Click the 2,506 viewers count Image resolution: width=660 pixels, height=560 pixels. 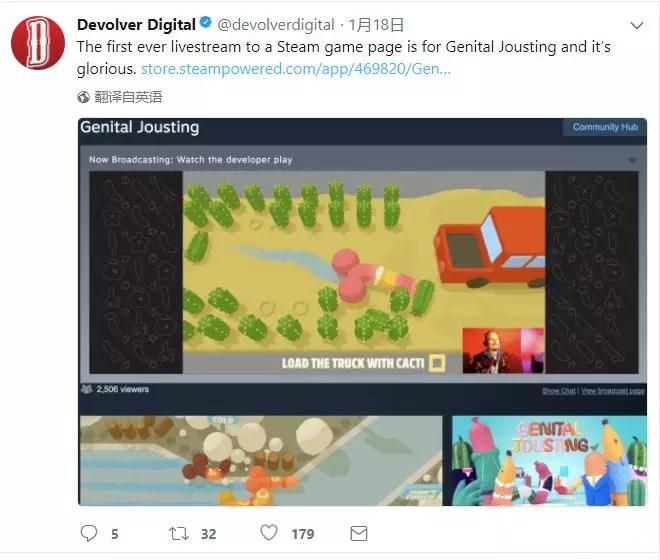click(x=123, y=389)
